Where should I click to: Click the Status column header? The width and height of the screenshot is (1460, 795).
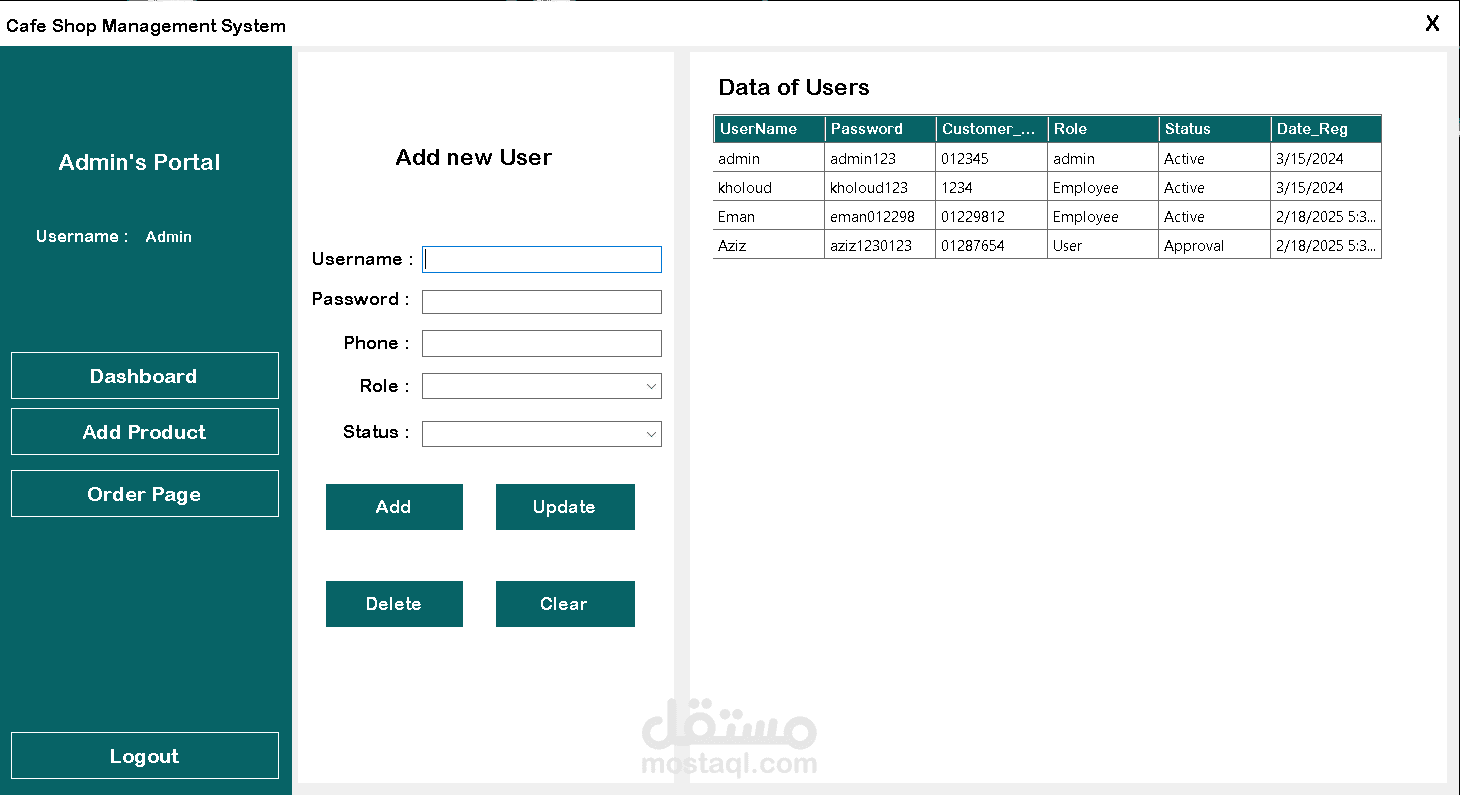tap(1215, 129)
